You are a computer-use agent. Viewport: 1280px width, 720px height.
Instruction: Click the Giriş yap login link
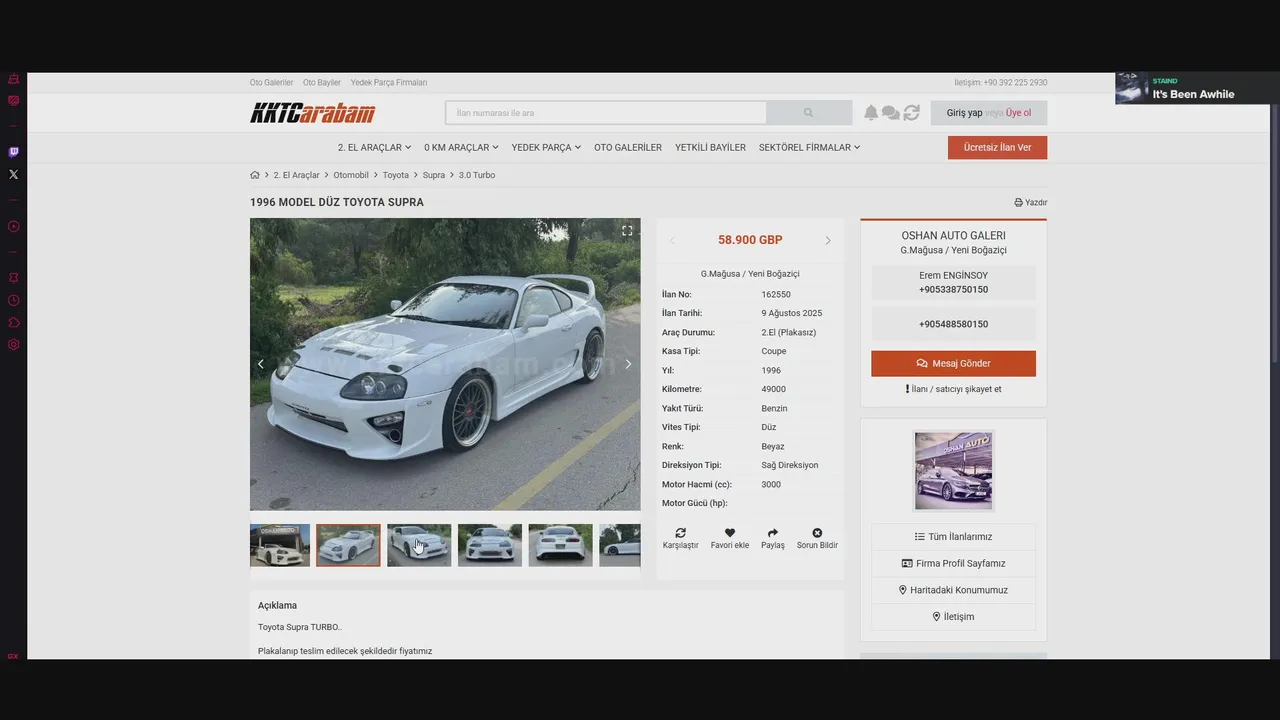point(964,113)
